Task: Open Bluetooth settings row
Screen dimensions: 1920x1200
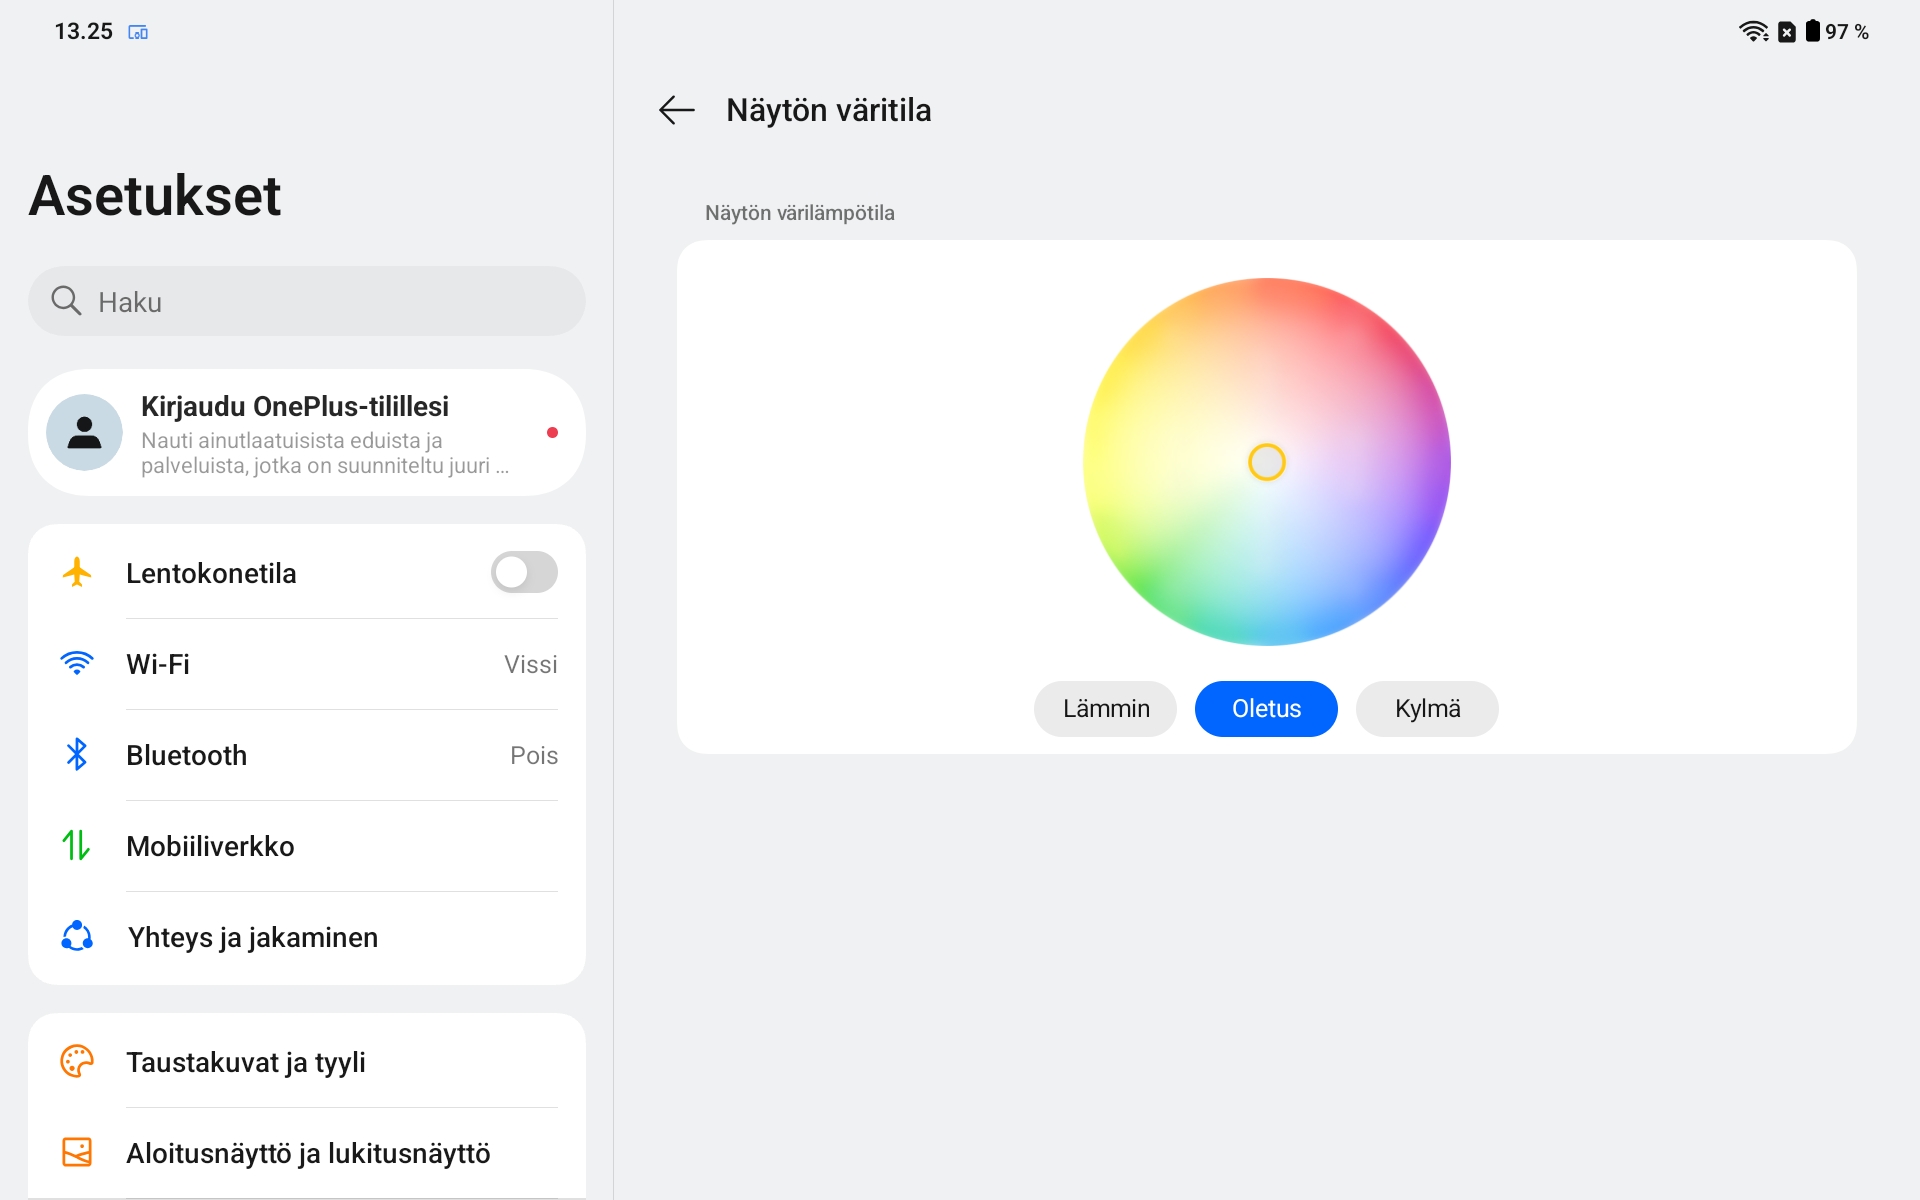Action: 307,754
